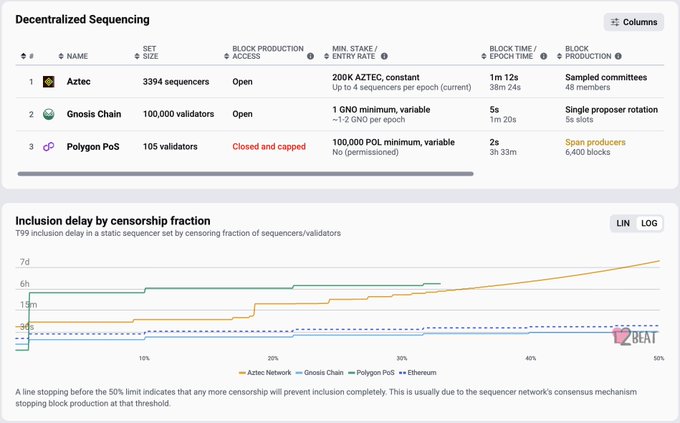Switch chart to LOG scale
The width and height of the screenshot is (680, 423).
649,223
